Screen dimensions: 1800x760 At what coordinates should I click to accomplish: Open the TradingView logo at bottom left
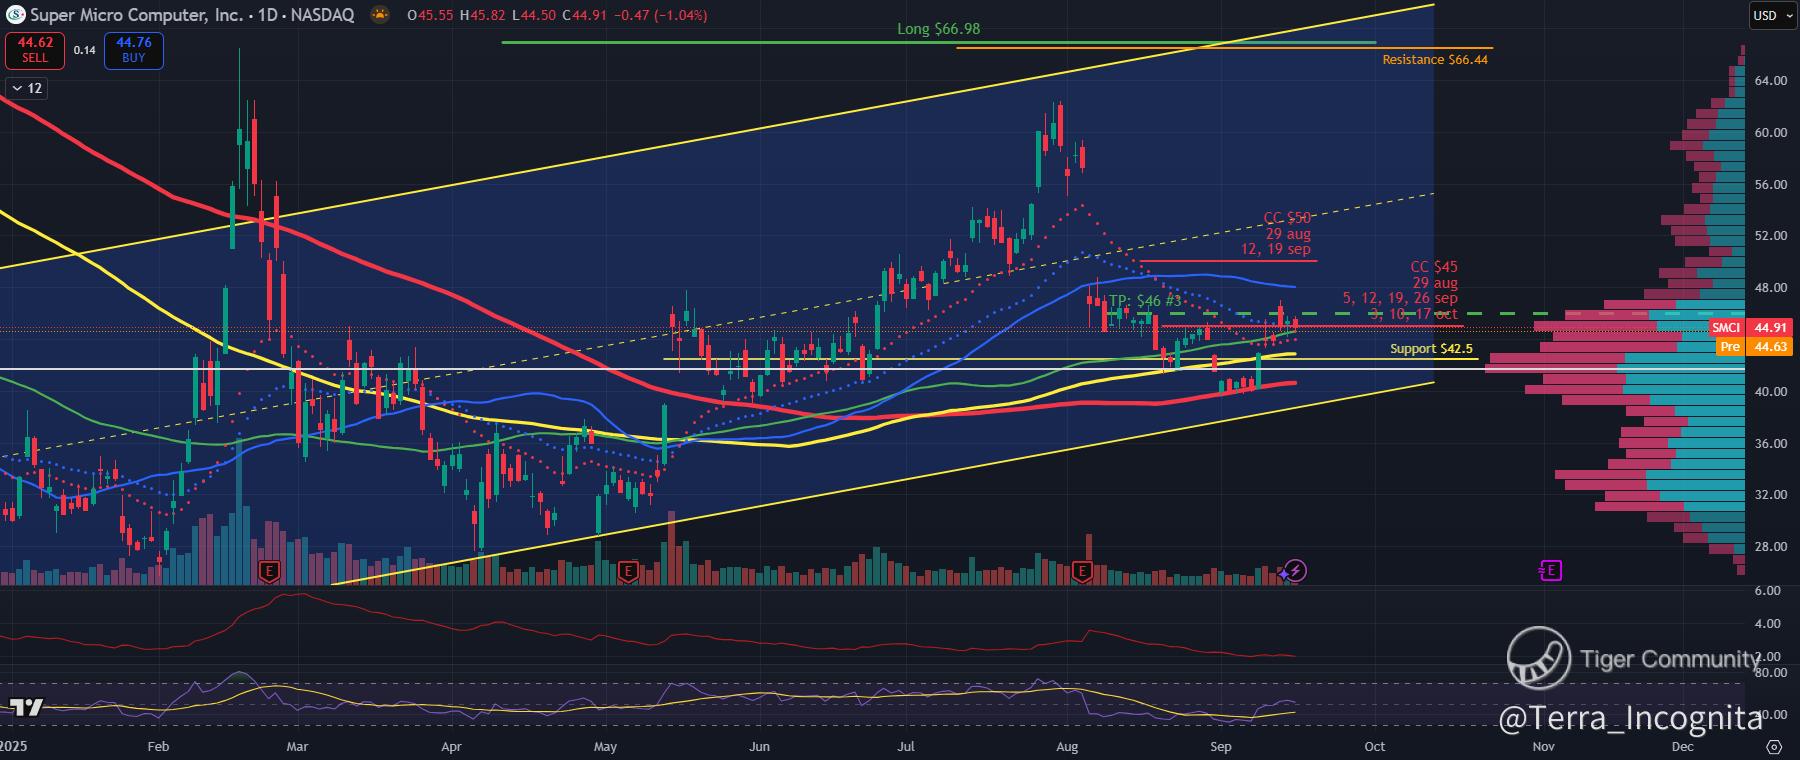[x=27, y=708]
